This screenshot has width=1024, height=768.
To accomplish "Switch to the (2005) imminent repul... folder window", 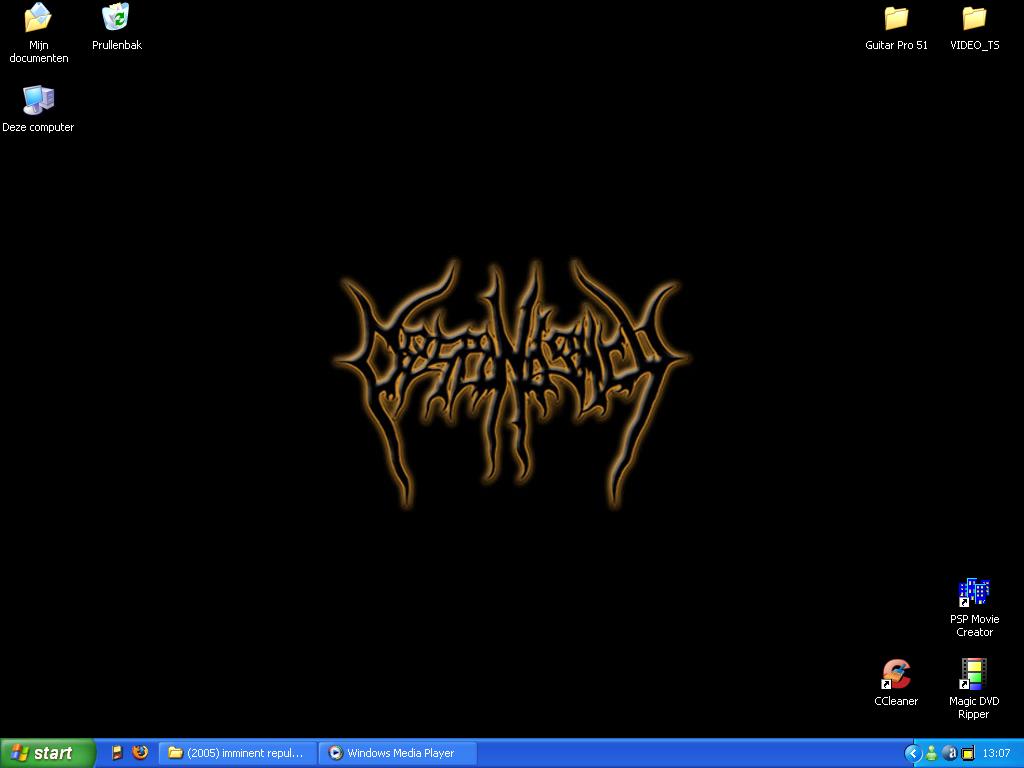I will (x=238, y=753).
